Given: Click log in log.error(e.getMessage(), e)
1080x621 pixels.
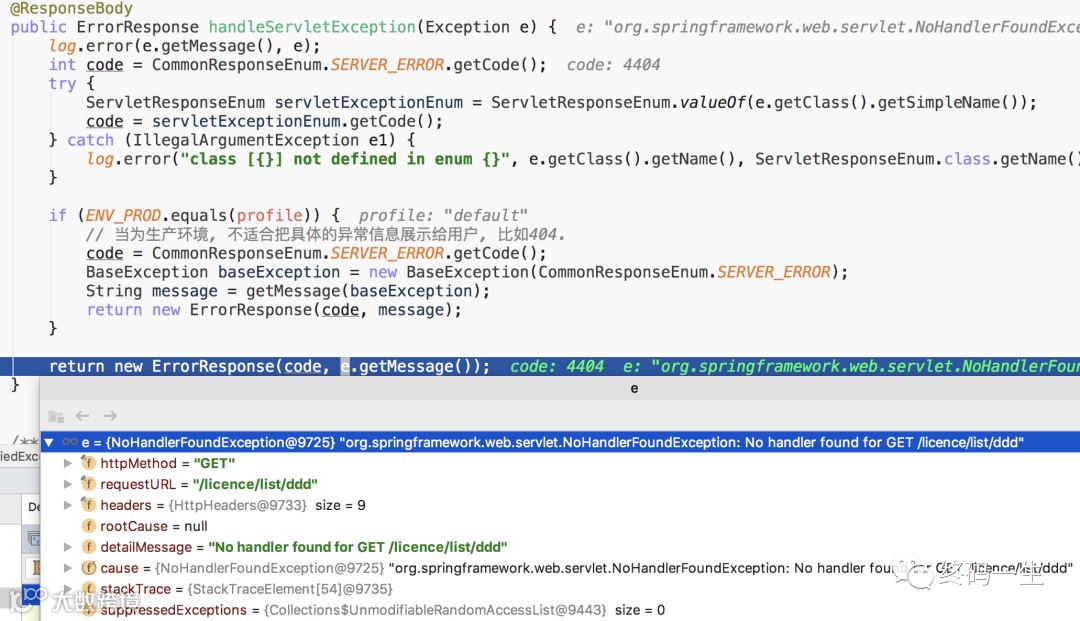Looking at the screenshot, I should (x=62, y=46).
